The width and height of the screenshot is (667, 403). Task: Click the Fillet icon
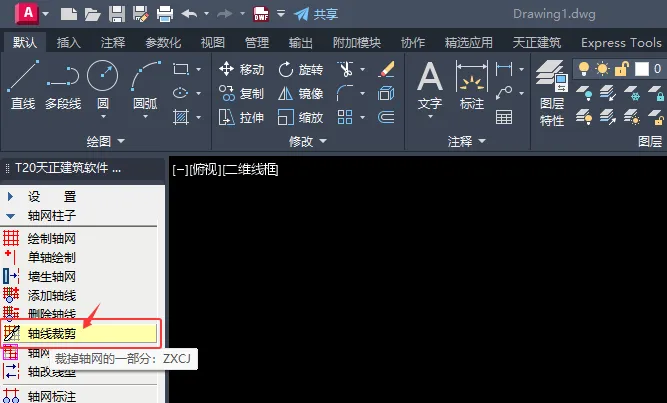(345, 93)
